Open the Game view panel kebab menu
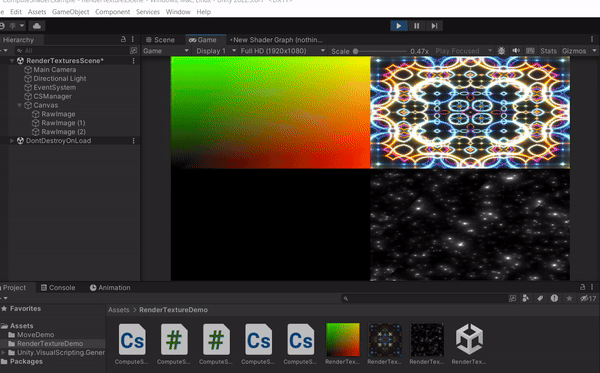The width and height of the screenshot is (600, 373). coord(592,39)
